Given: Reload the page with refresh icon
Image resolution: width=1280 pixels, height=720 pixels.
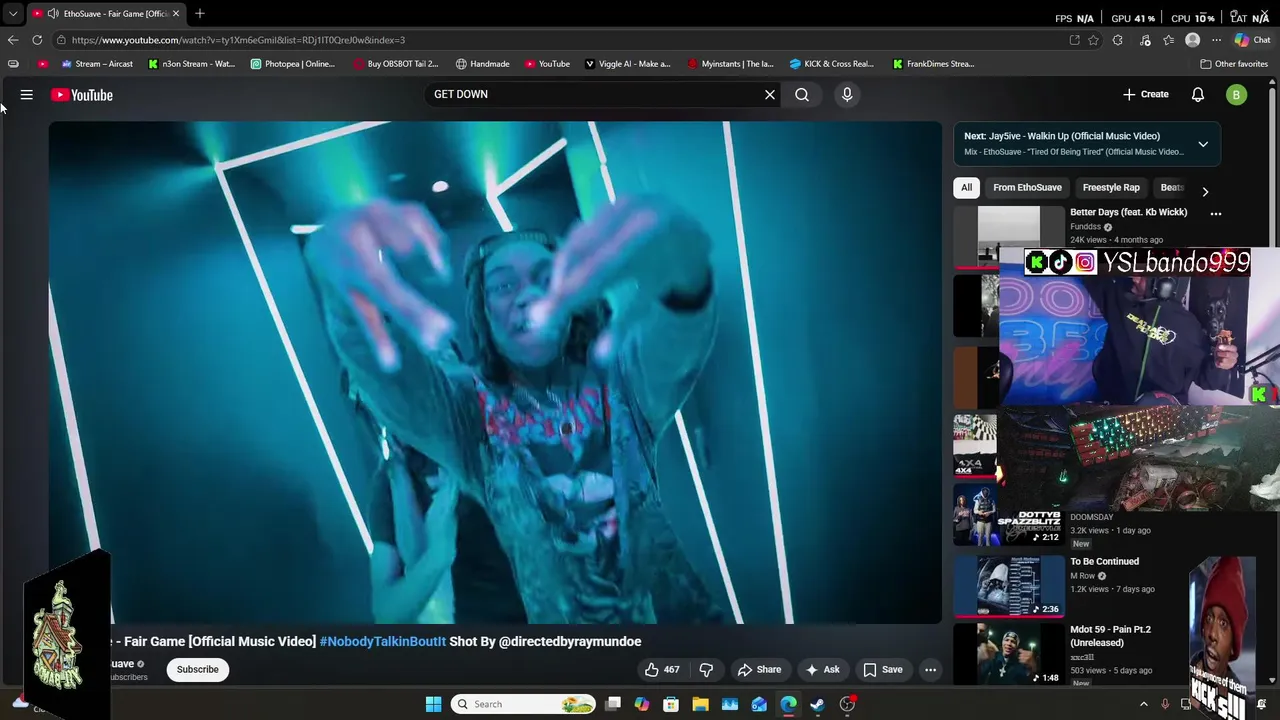Looking at the screenshot, I should (37, 40).
